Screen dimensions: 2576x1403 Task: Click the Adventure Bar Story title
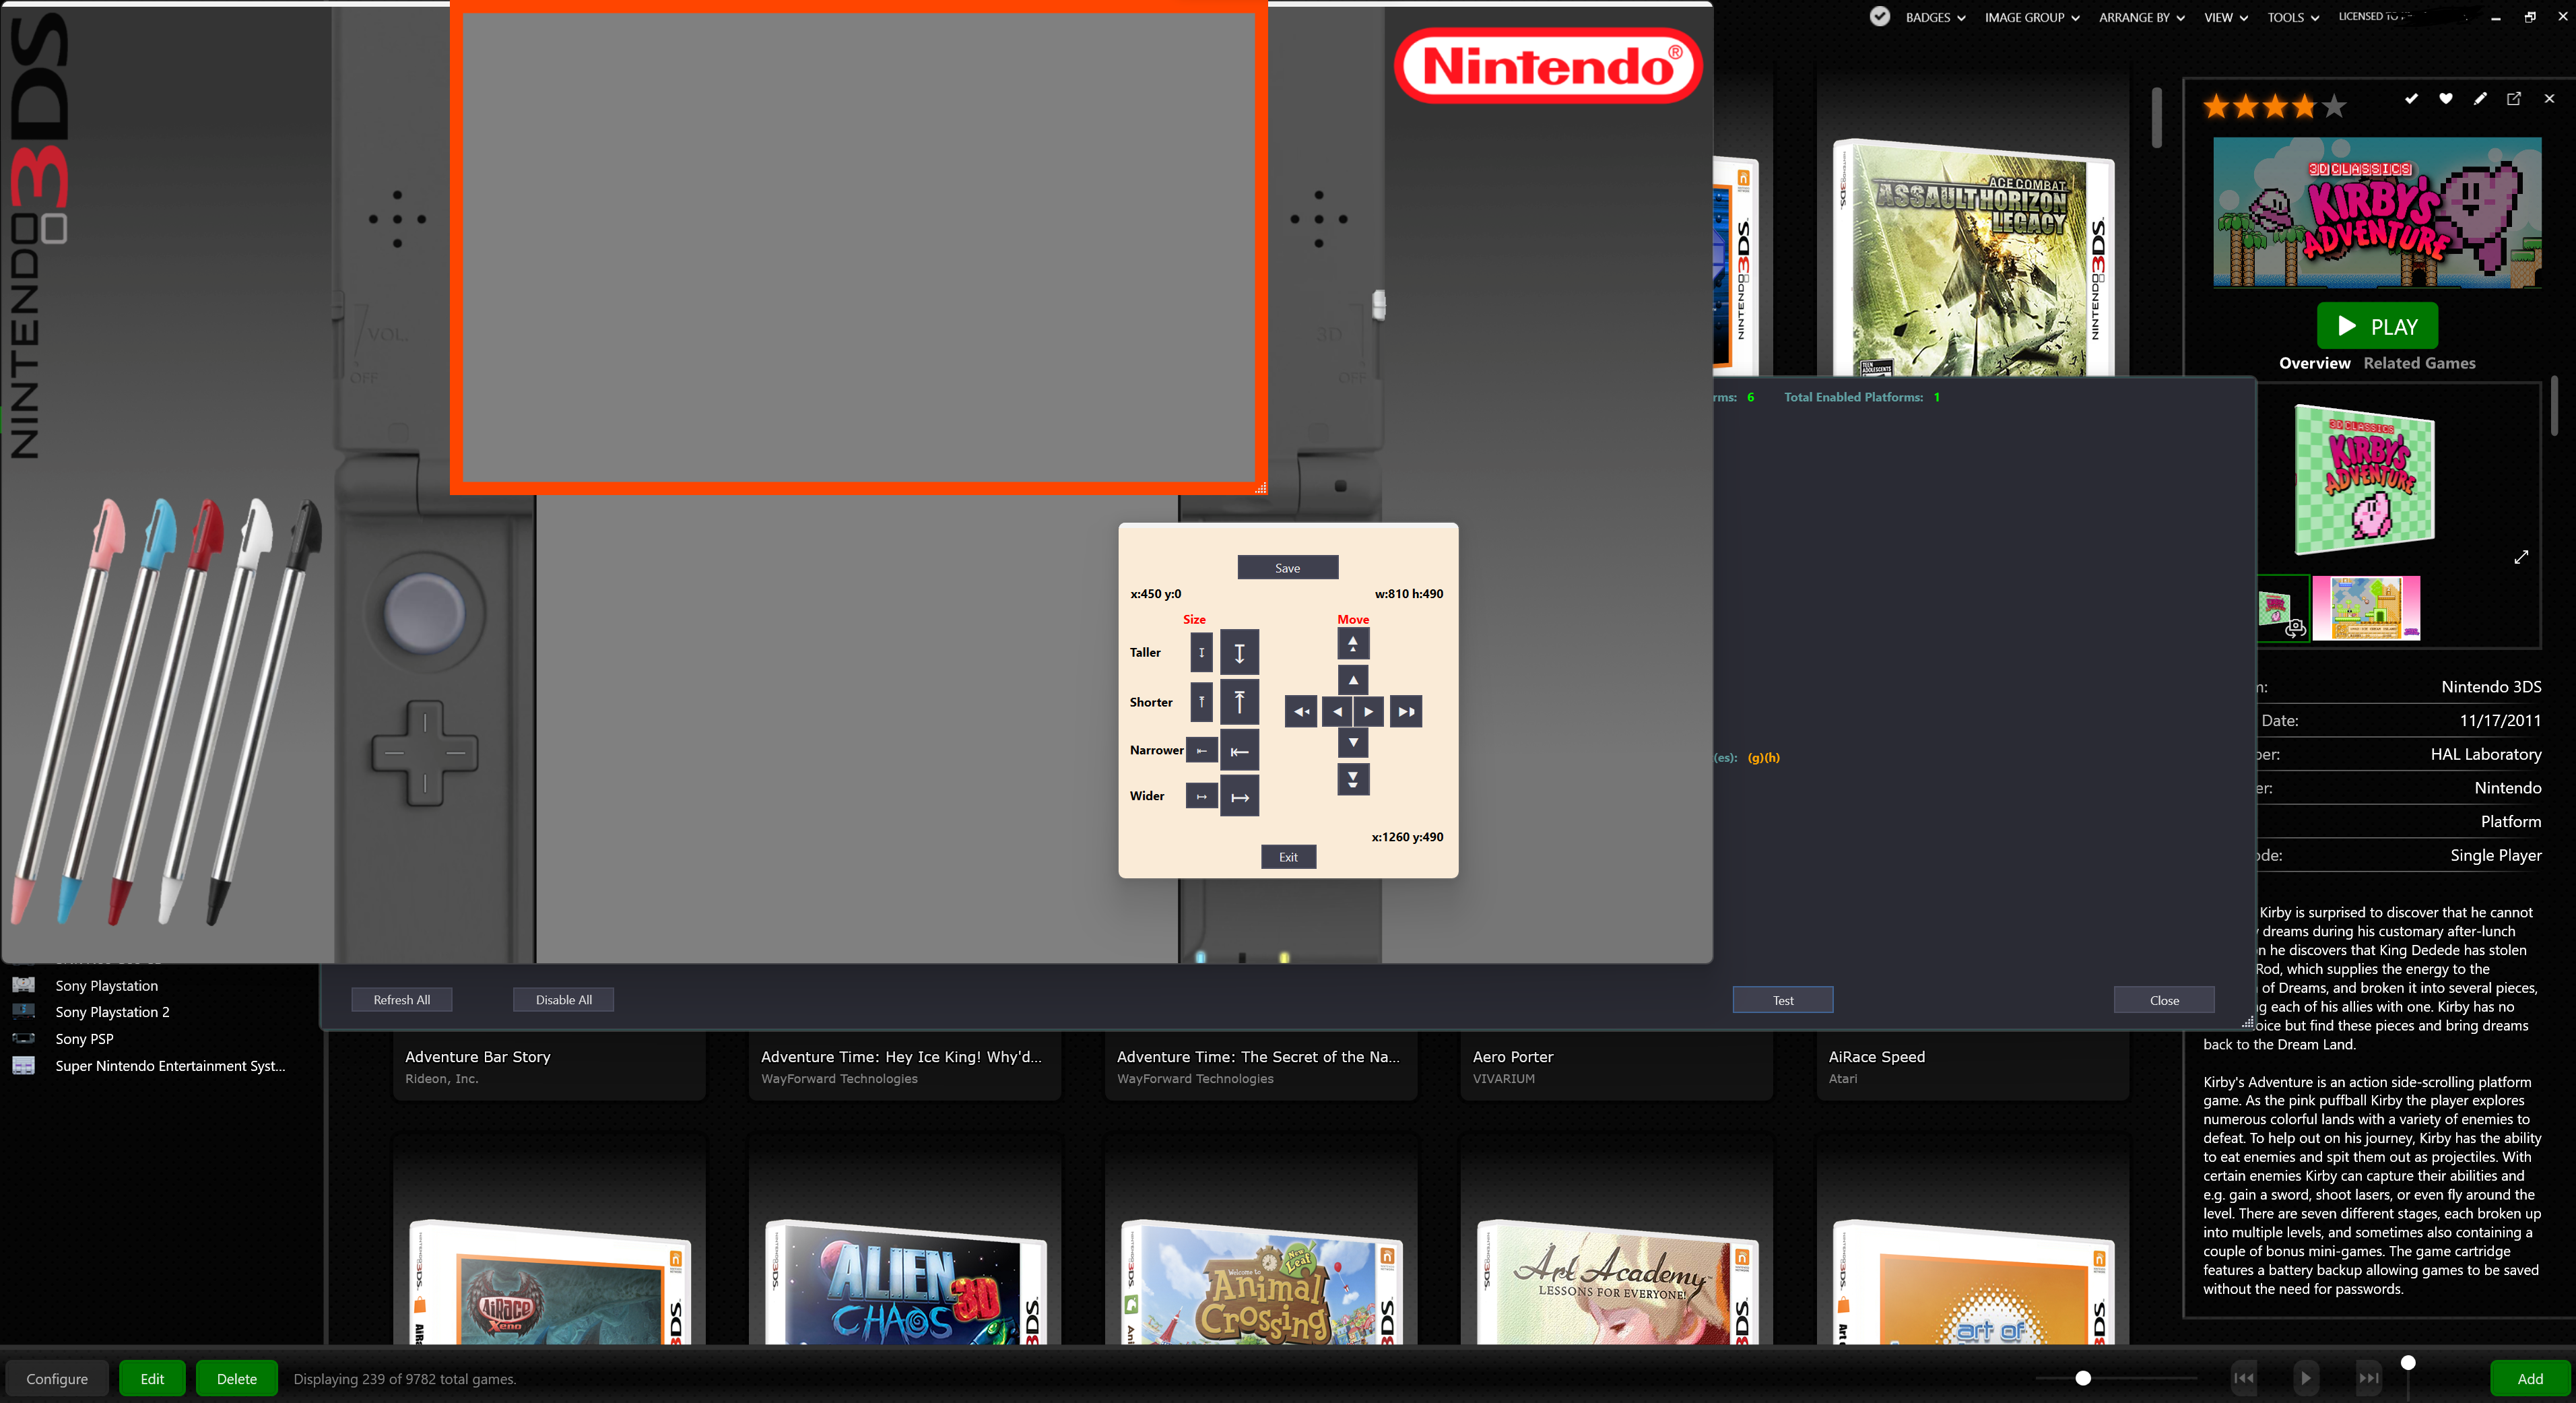pyautogui.click(x=478, y=1056)
